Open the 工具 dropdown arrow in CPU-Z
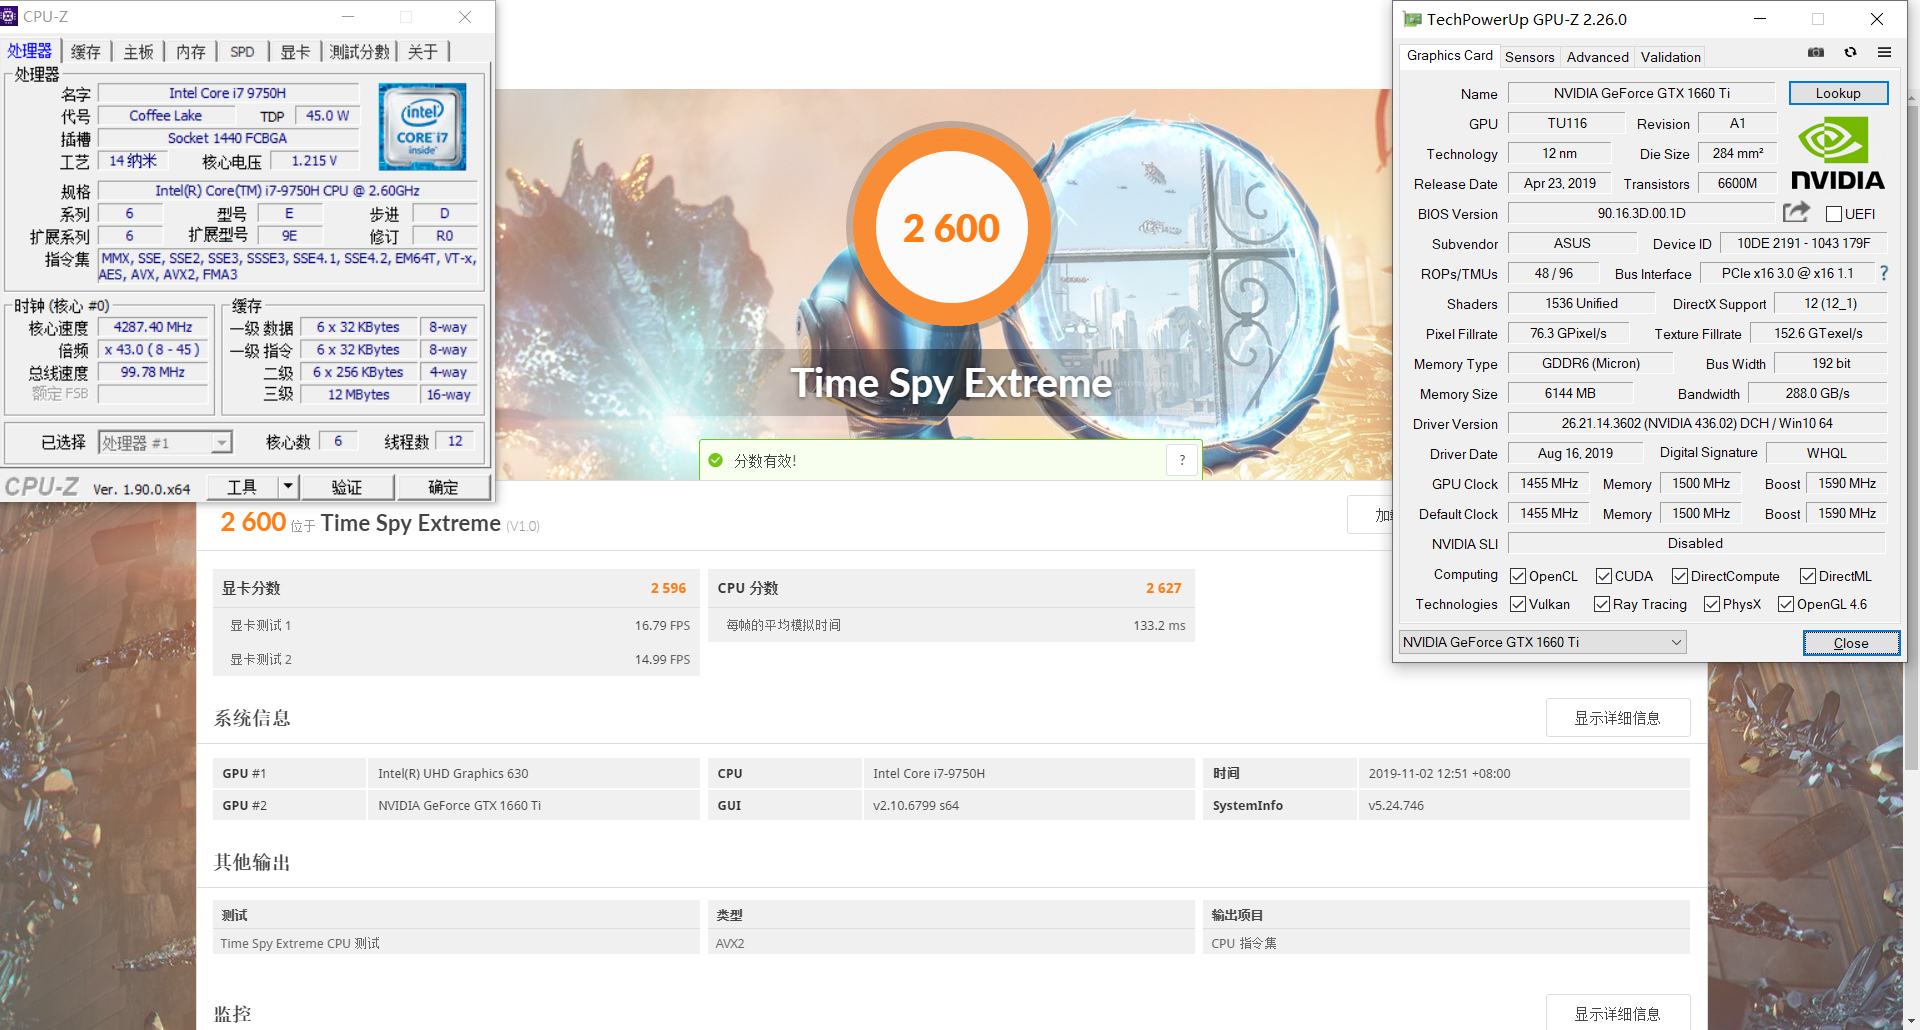Screen dimensions: 1920x1030 (x=288, y=487)
